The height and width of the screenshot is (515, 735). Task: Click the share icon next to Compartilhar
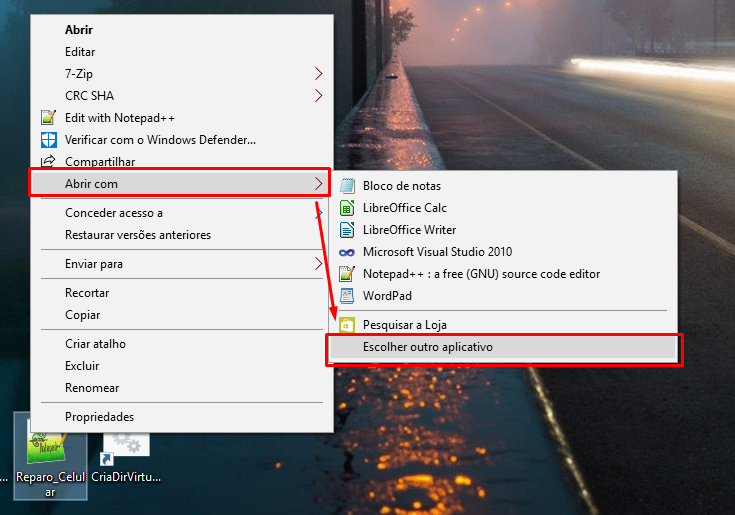48,161
